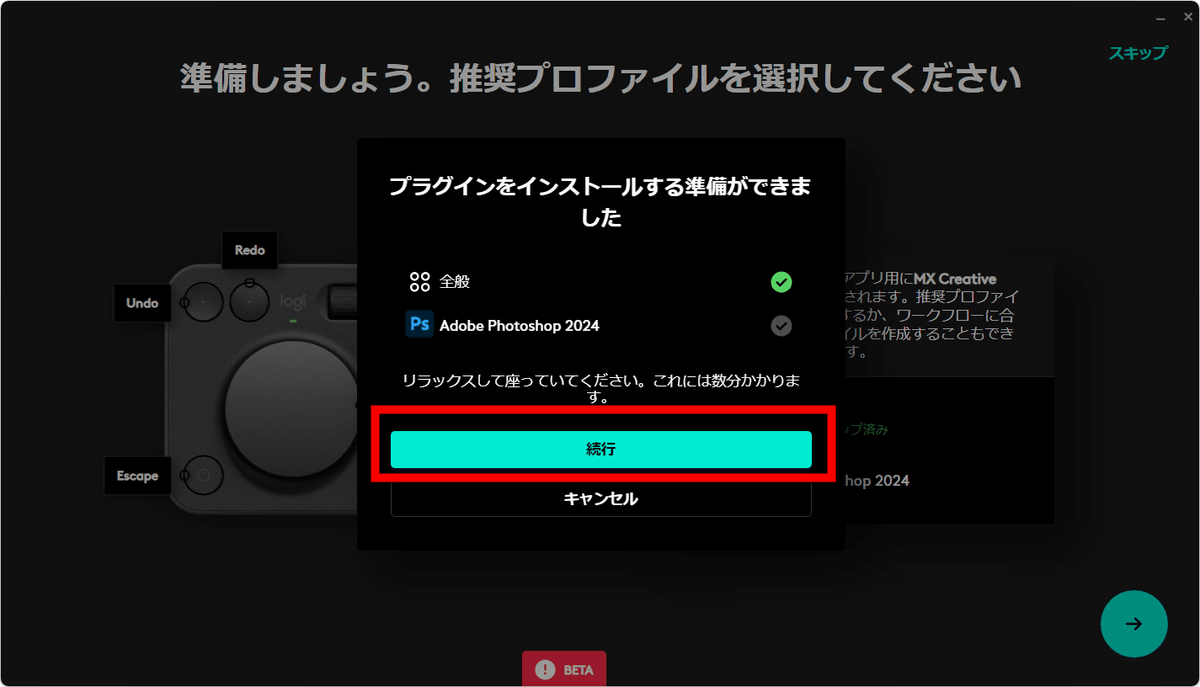Screen dimensions: 1200x687
Task: Click the green checkmark next to 全般
Action: (781, 282)
